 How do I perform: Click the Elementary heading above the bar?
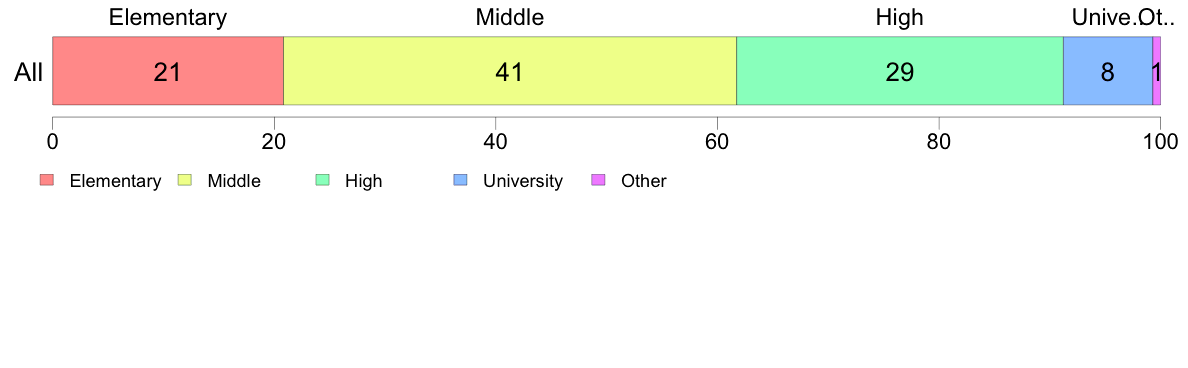tap(167, 17)
